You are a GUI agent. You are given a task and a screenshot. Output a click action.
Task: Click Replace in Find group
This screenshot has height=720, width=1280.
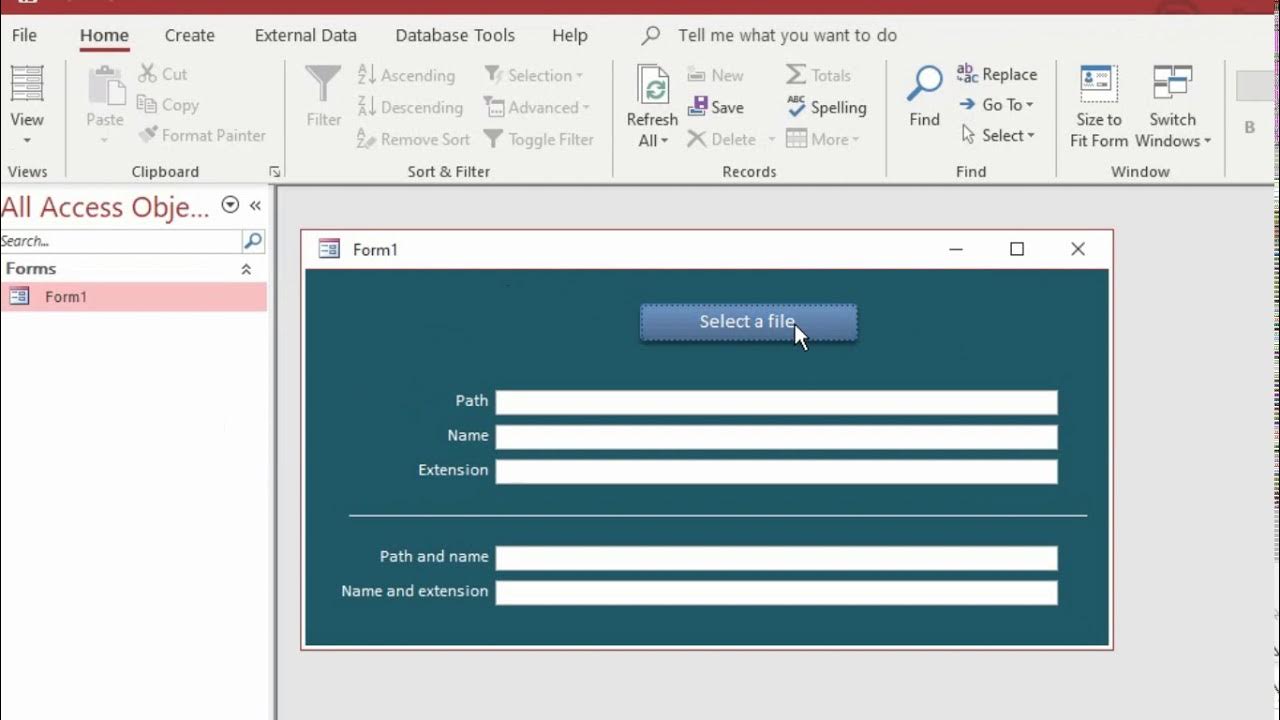(x=997, y=74)
